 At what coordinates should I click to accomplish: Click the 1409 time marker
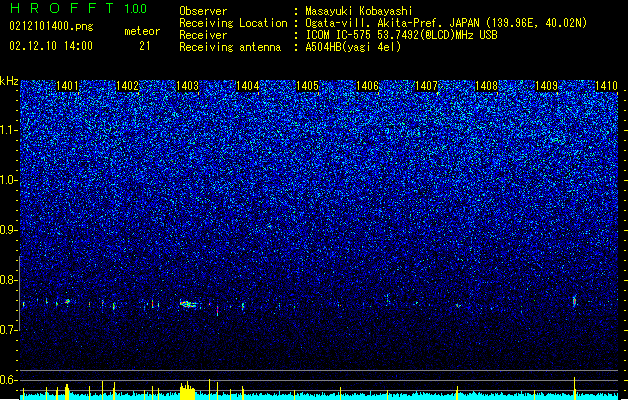coord(546,86)
